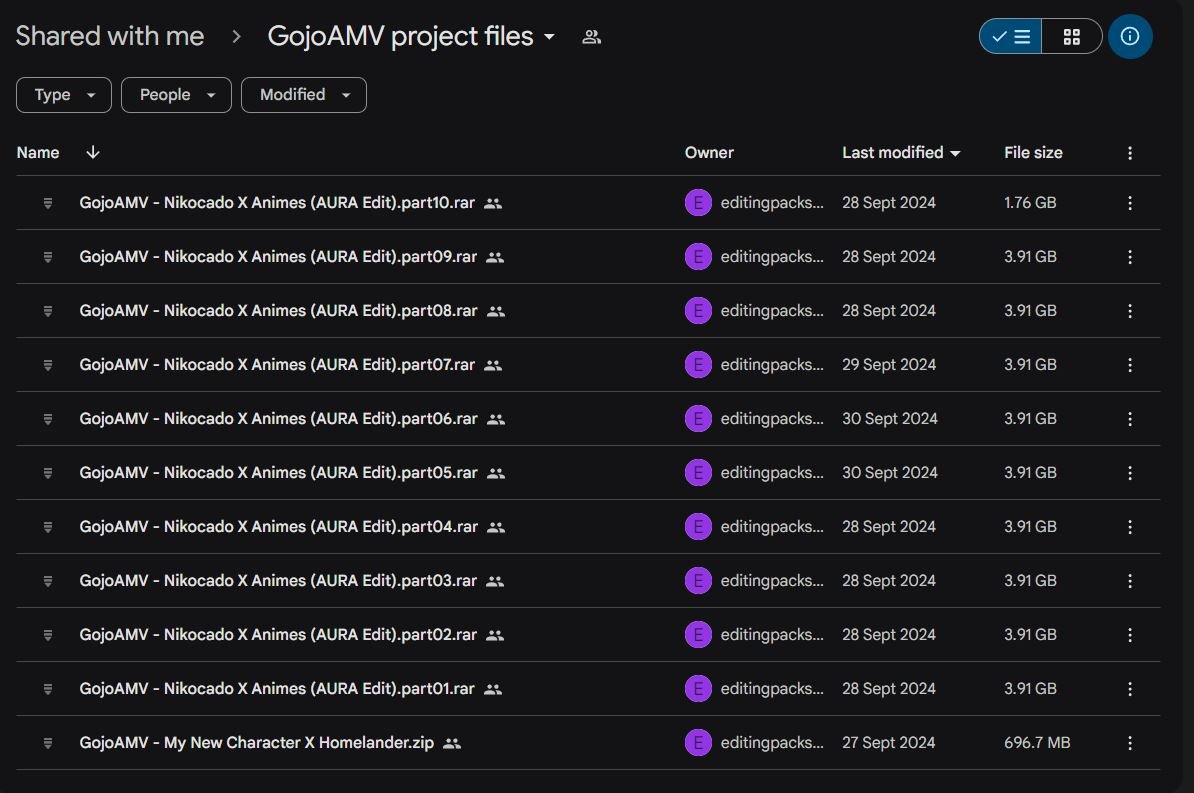1194x793 pixels.
Task: Switch to list layout view
Action: pyautogui.click(x=1010, y=37)
